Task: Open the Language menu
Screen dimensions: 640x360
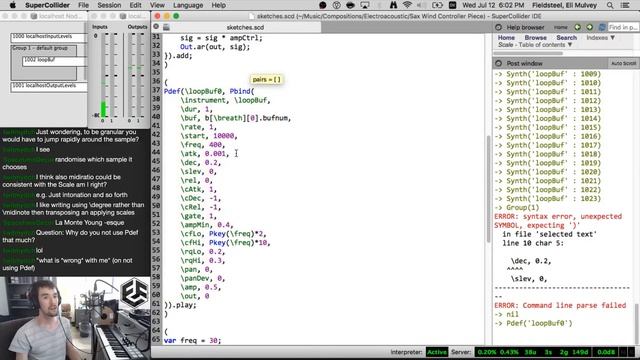Action: (188, 5)
